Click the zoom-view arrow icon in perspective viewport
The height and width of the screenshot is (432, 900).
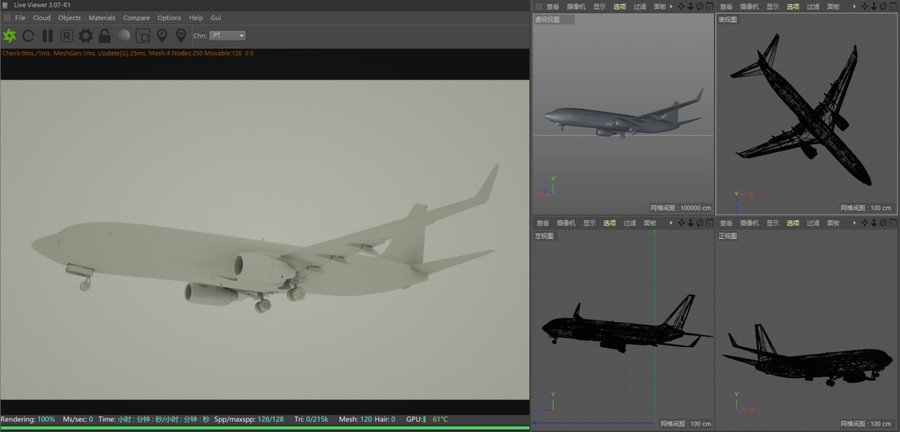[x=690, y=6]
